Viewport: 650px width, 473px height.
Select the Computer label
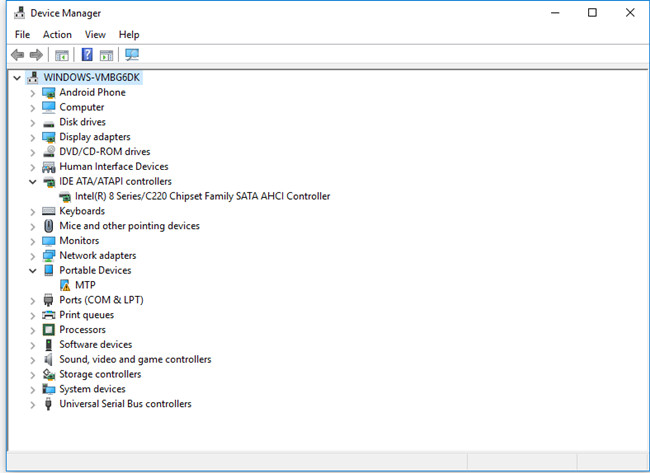pos(82,107)
